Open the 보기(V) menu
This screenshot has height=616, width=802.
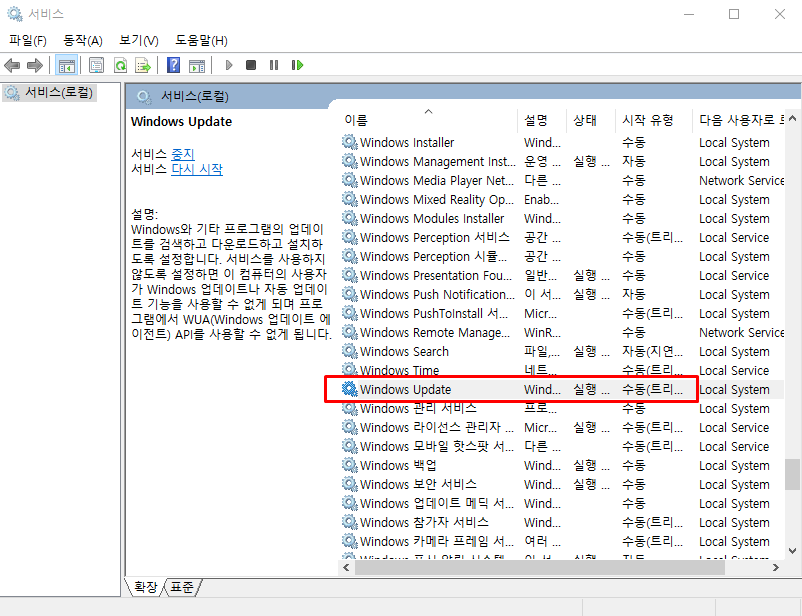point(139,40)
